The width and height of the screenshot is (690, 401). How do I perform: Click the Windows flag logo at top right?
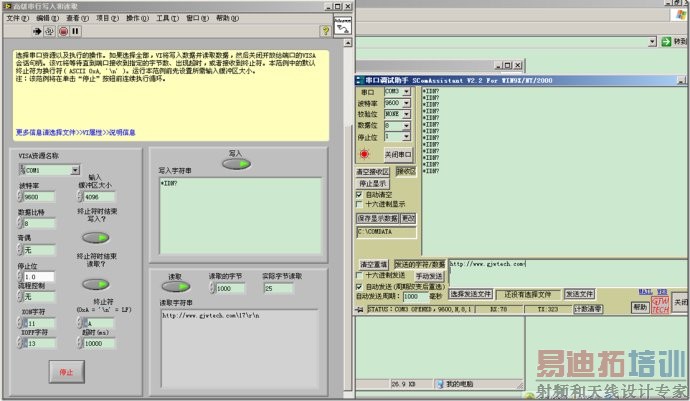(x=682, y=15)
